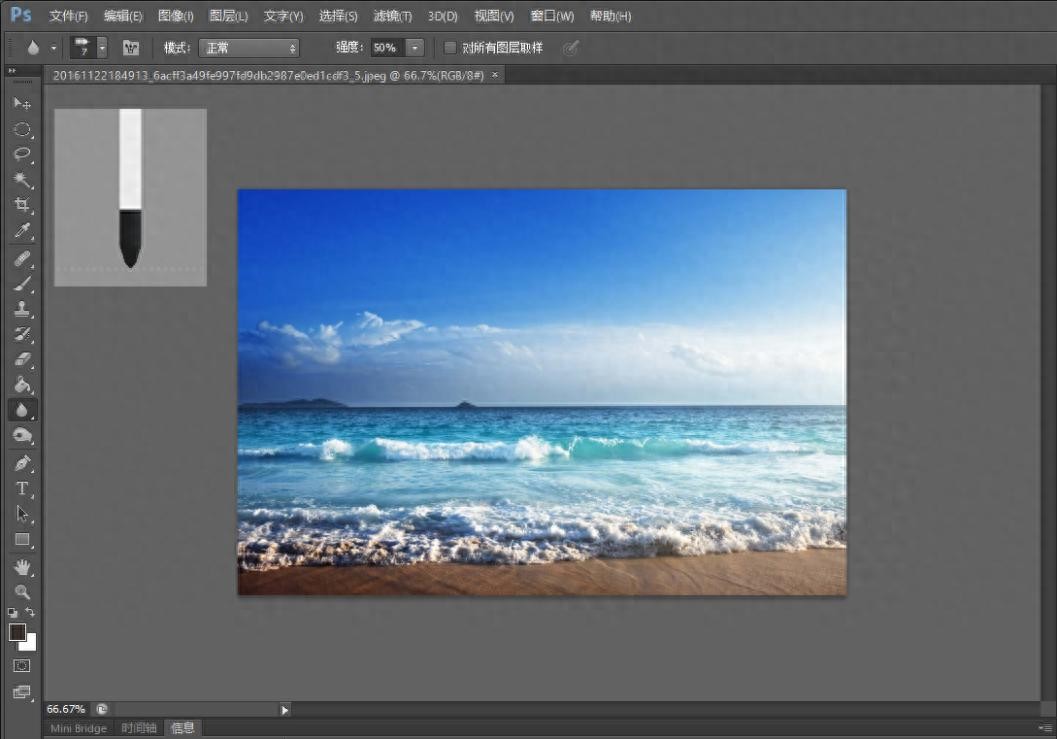Choose the Clone Stamp tool

point(22,308)
